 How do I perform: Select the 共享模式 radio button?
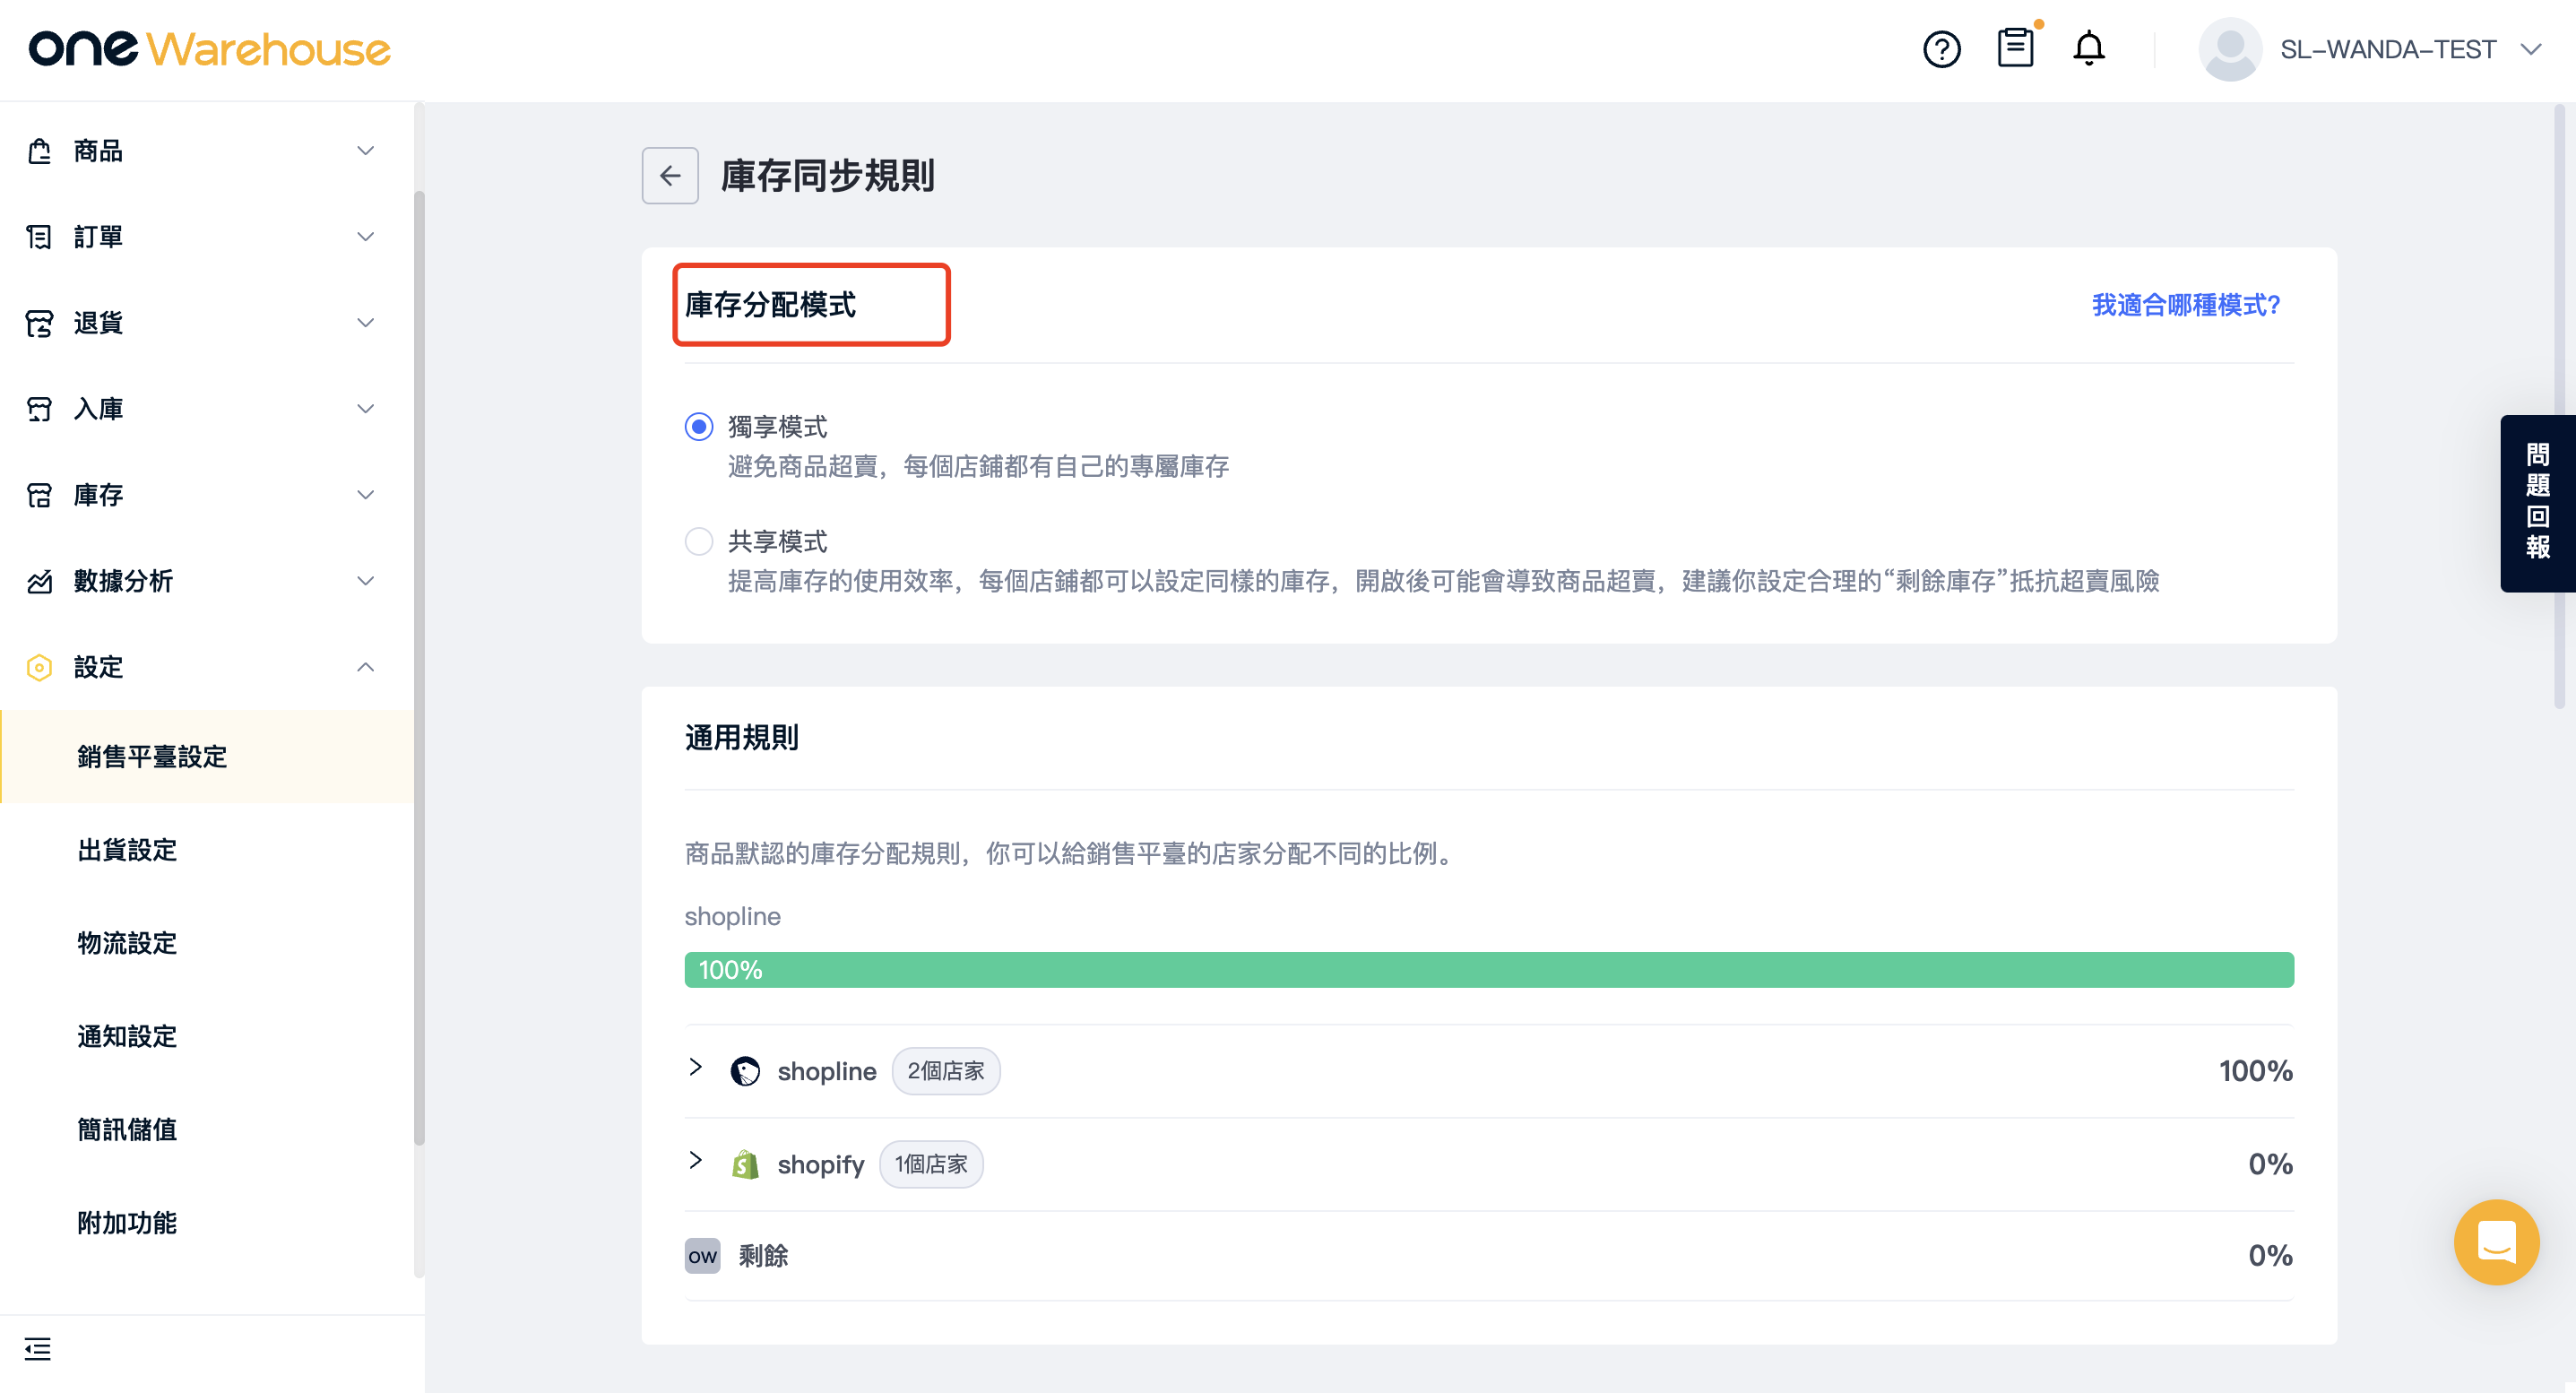[x=699, y=541]
